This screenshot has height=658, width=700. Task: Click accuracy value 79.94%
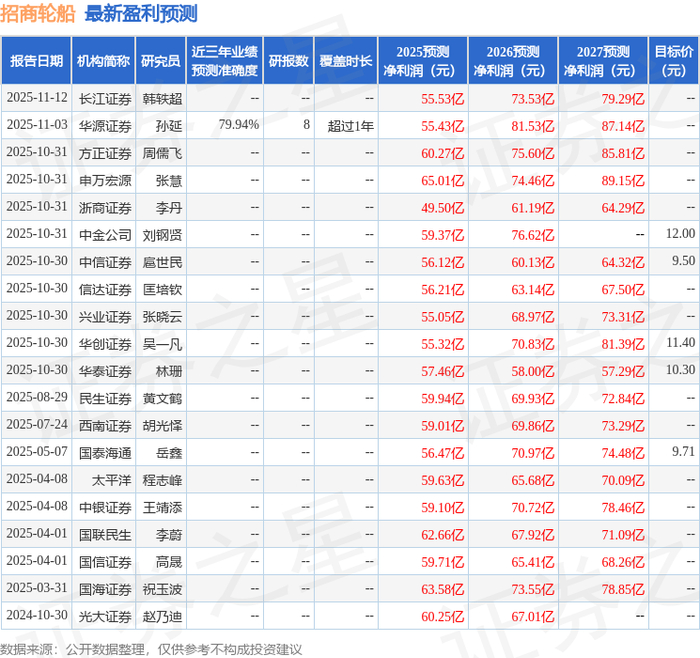coord(238,125)
